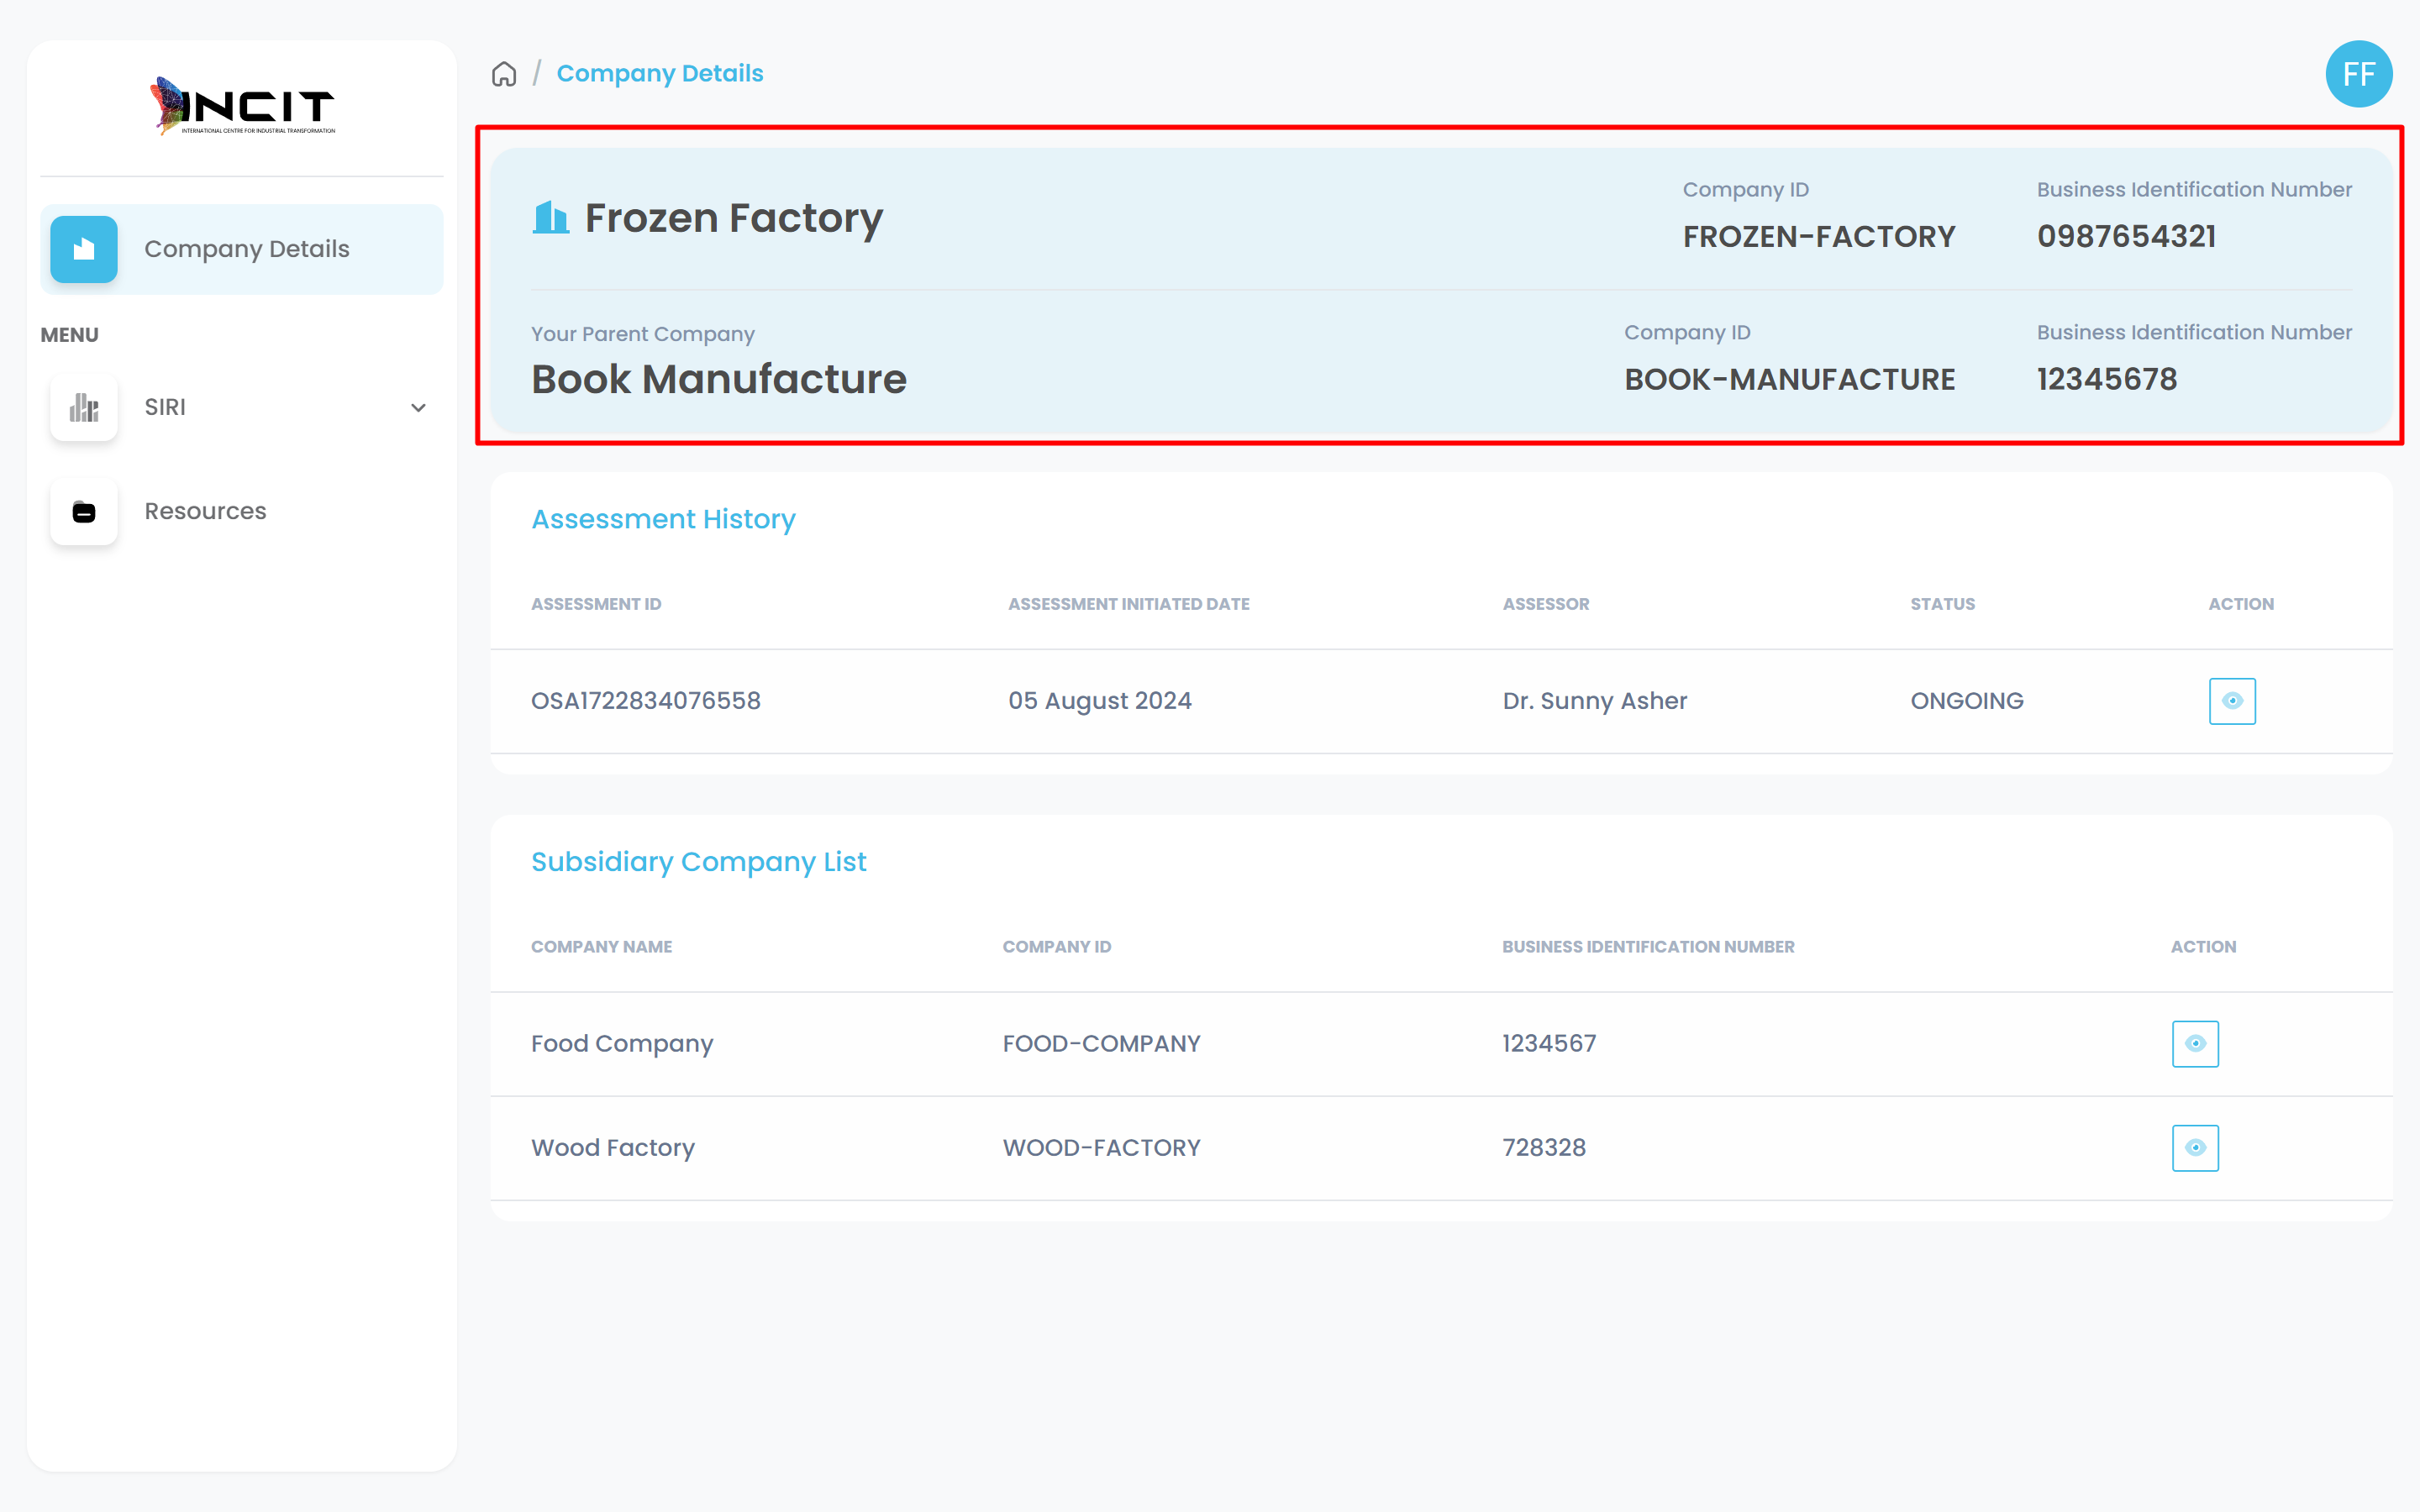Click Food Company row name
2420x1512 pixels.
(x=622, y=1044)
